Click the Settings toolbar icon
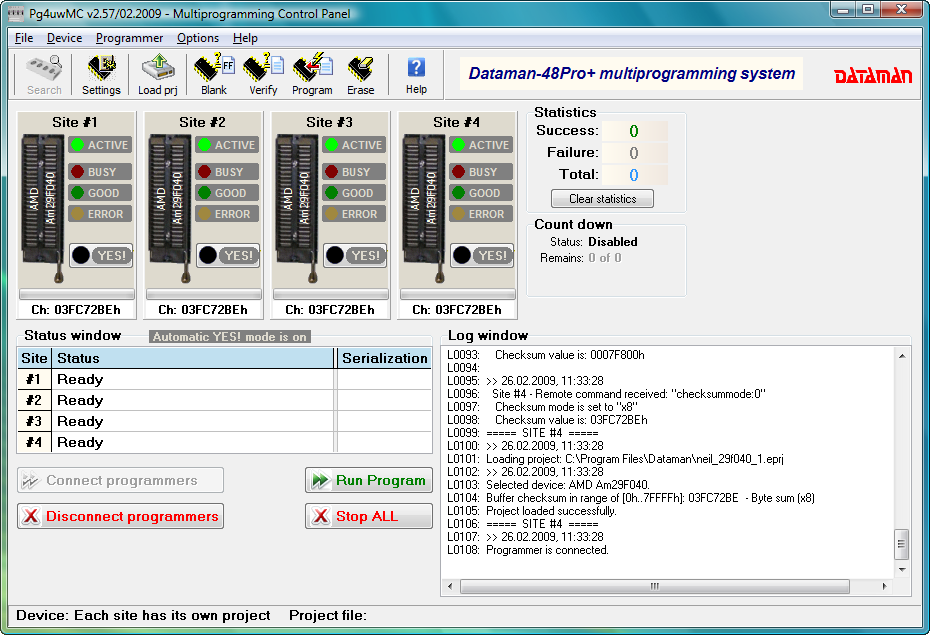 101,75
